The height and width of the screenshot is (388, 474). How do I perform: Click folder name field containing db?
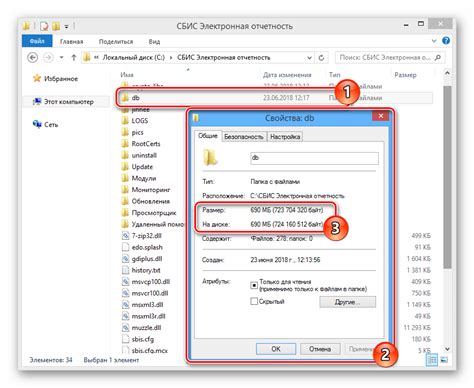click(x=314, y=158)
